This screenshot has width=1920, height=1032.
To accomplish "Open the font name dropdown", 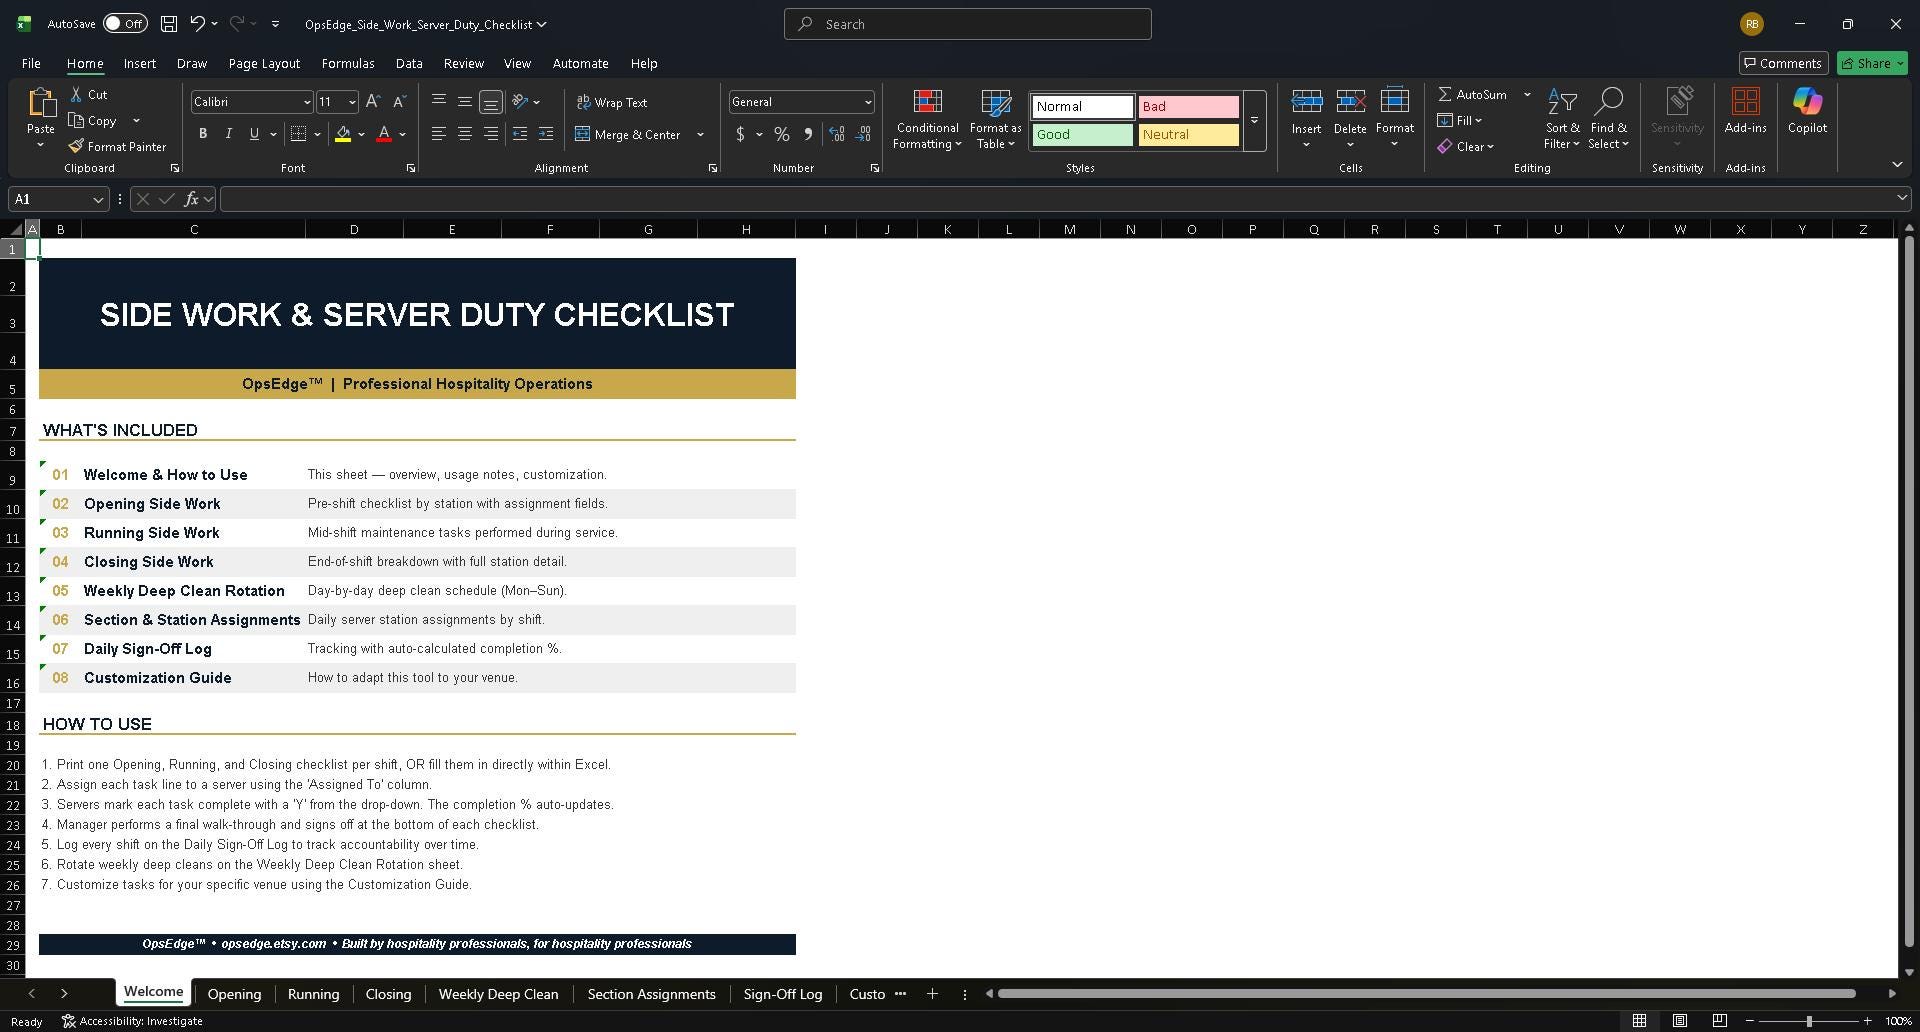I will (307, 102).
